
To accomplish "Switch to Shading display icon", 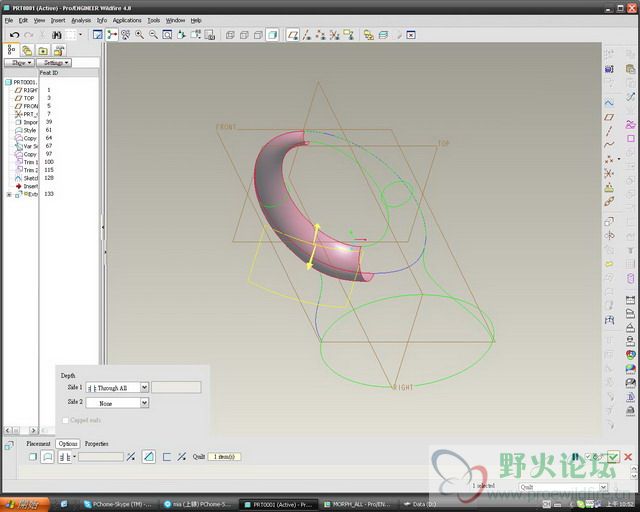I will coord(272,35).
